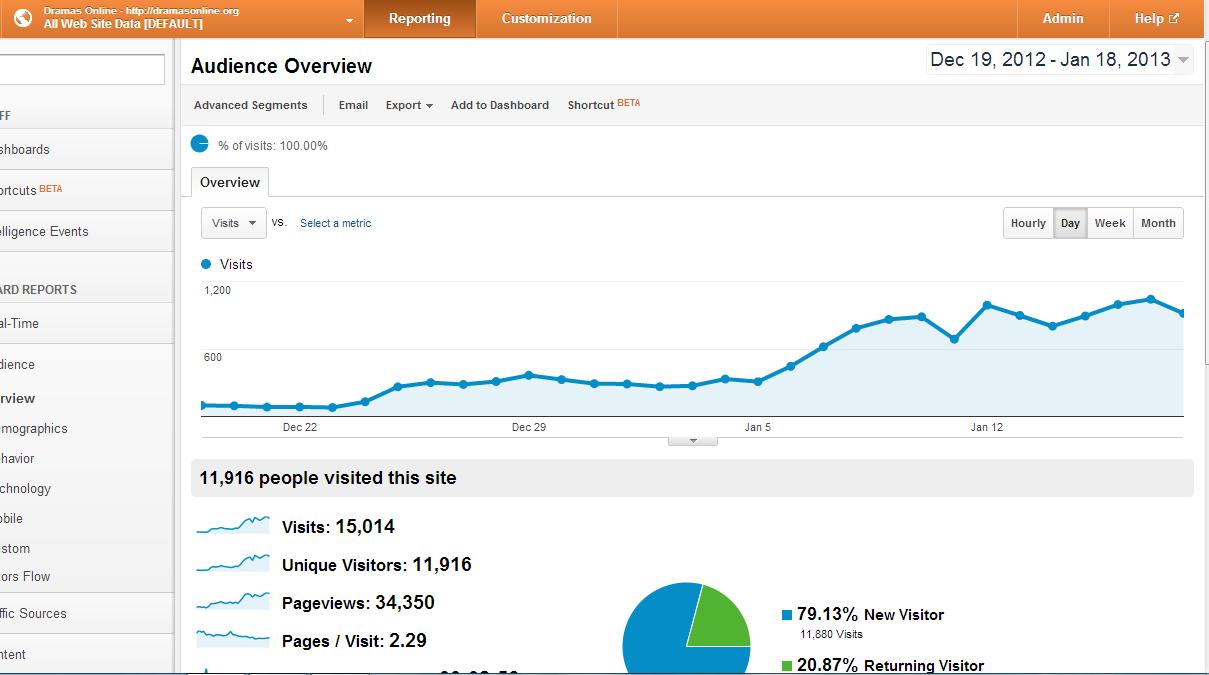Click the green Returning Visitor legend swatch

pyautogui.click(x=787, y=665)
